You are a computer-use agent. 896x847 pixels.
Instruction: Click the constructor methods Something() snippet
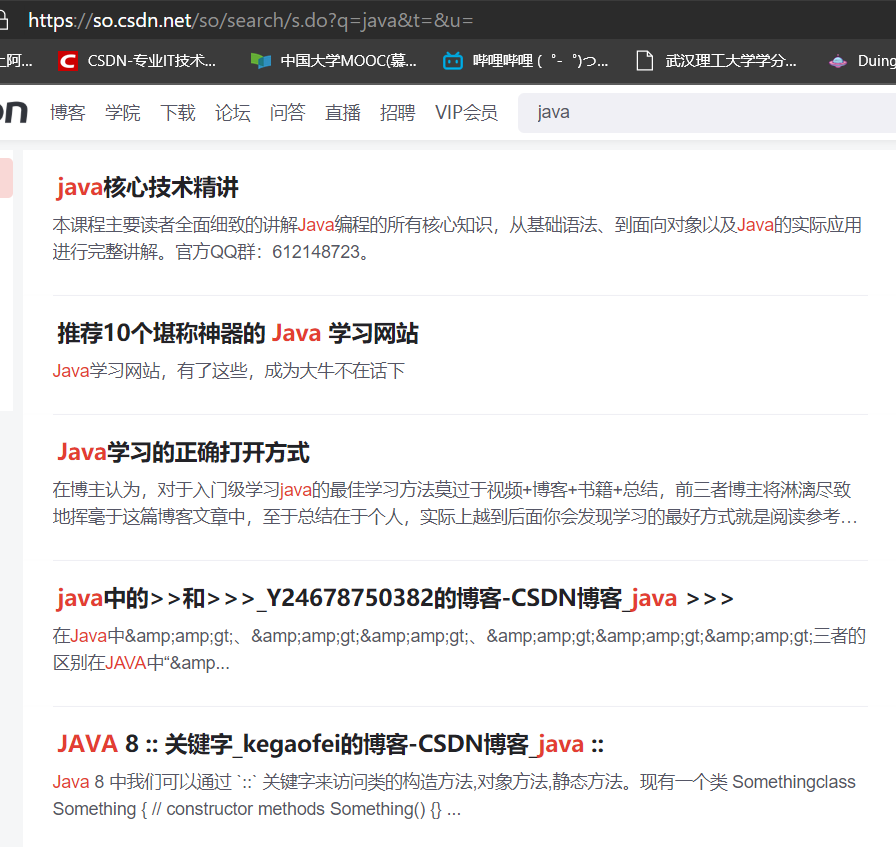click(x=257, y=809)
